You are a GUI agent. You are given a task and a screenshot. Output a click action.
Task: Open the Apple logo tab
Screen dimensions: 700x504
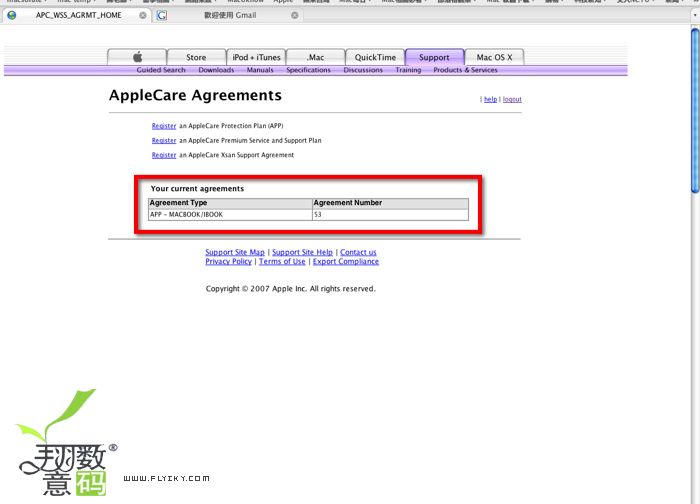(137, 57)
